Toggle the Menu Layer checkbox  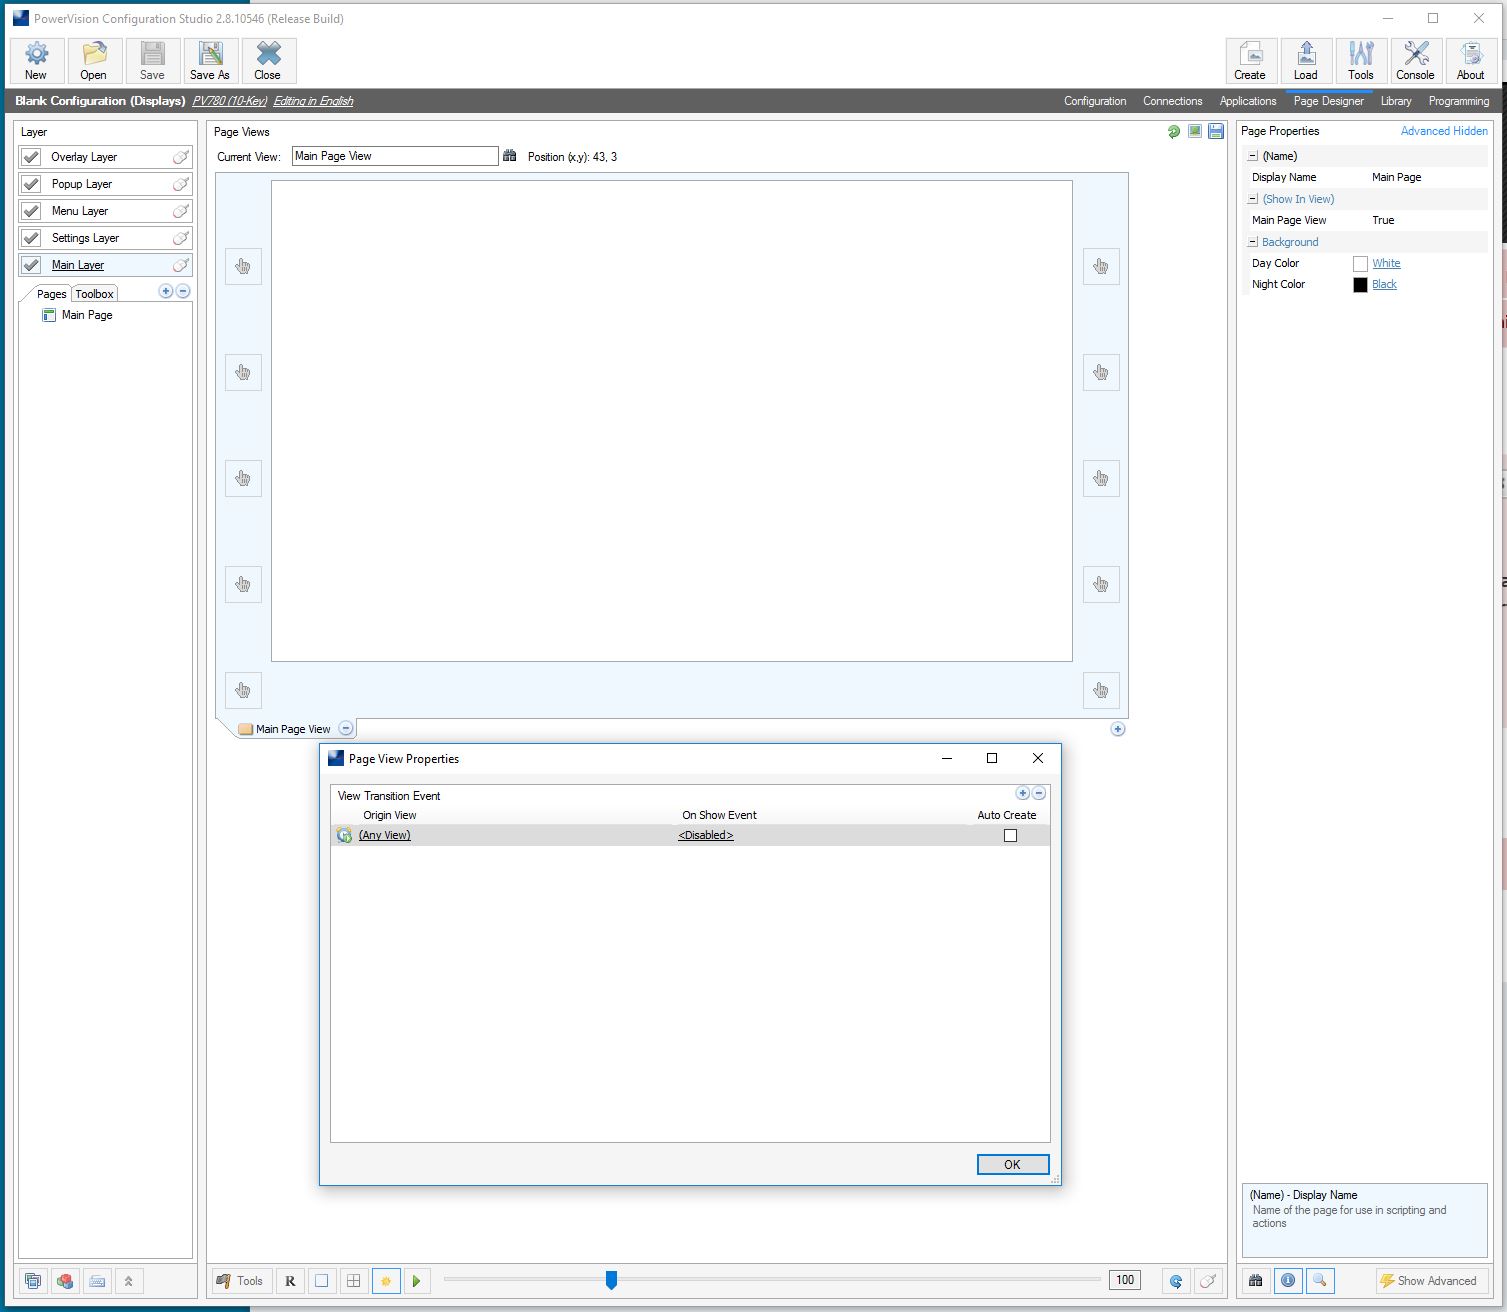point(32,211)
